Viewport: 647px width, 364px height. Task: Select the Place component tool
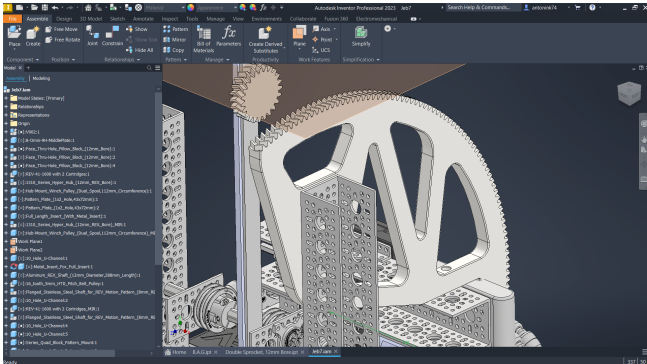coord(14,36)
